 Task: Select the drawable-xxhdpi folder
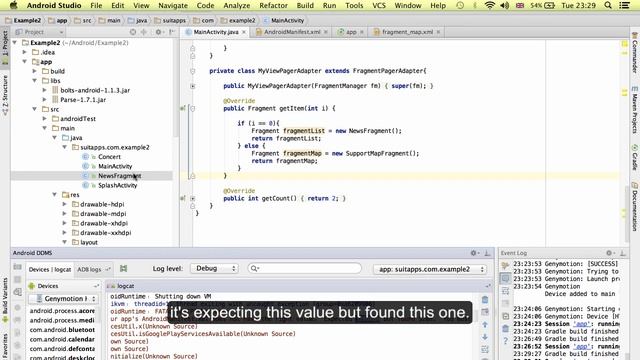105,233
